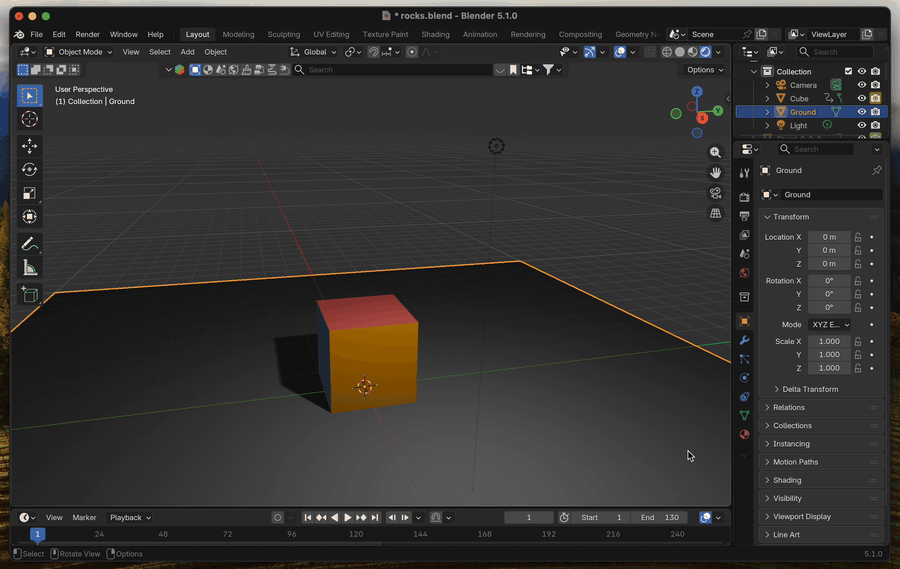
Task: Open the View Layer properties tab
Action: point(744,235)
